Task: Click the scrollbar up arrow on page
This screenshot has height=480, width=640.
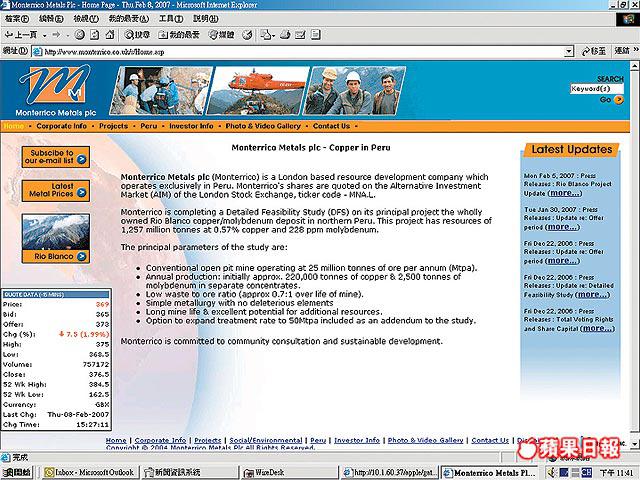Action: point(635,65)
